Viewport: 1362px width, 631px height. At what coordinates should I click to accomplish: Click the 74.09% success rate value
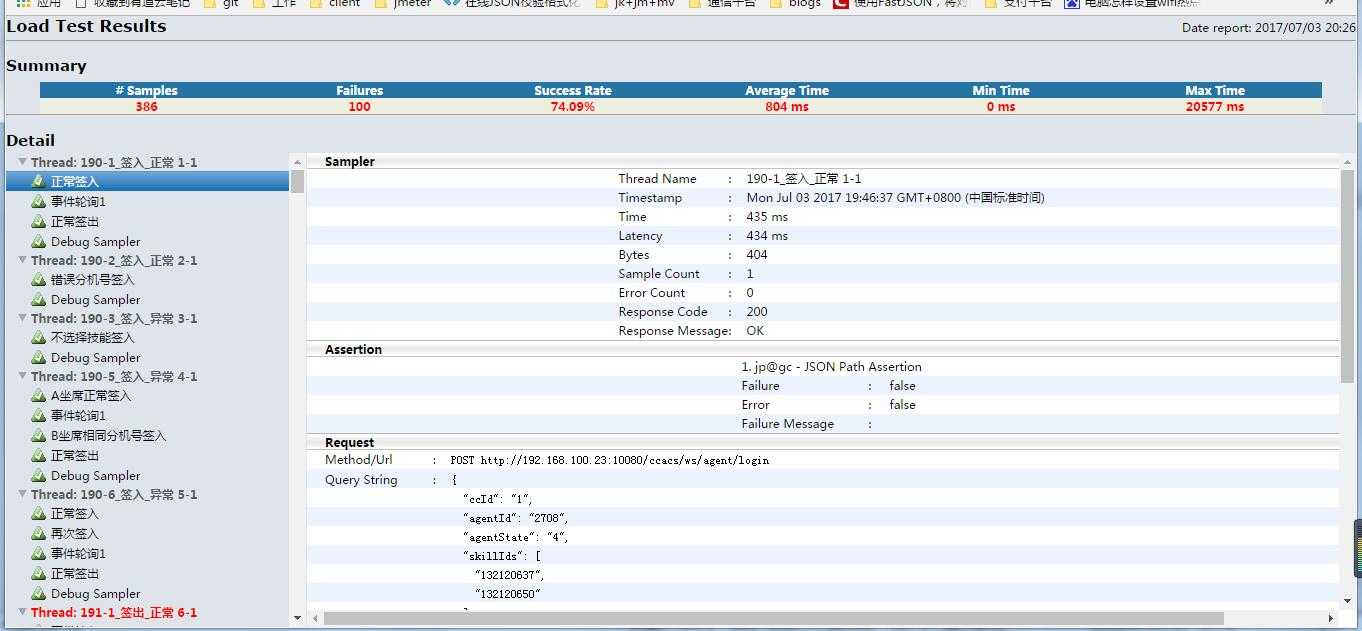pos(573,106)
